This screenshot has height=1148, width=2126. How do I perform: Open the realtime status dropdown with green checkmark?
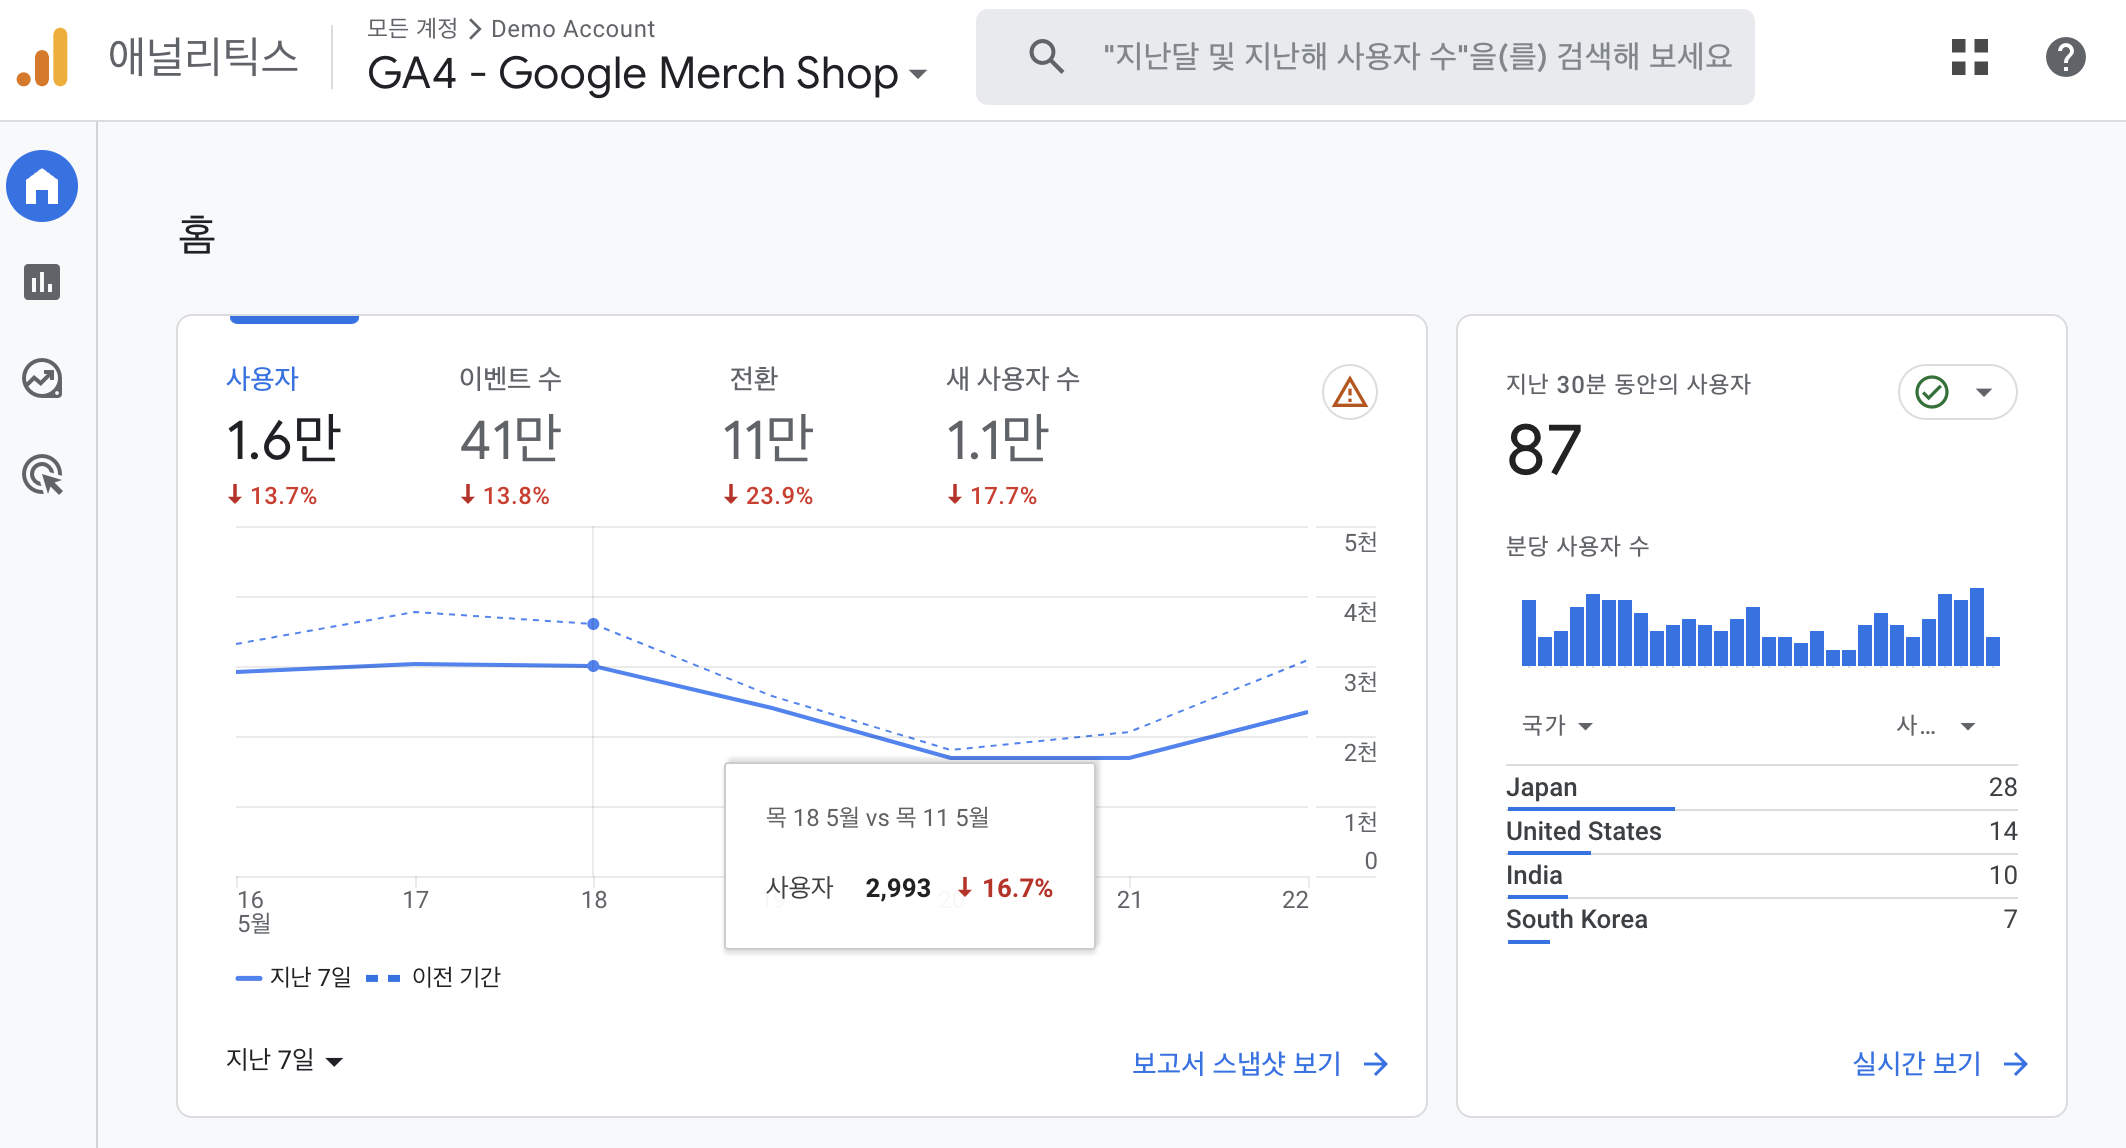(1956, 392)
